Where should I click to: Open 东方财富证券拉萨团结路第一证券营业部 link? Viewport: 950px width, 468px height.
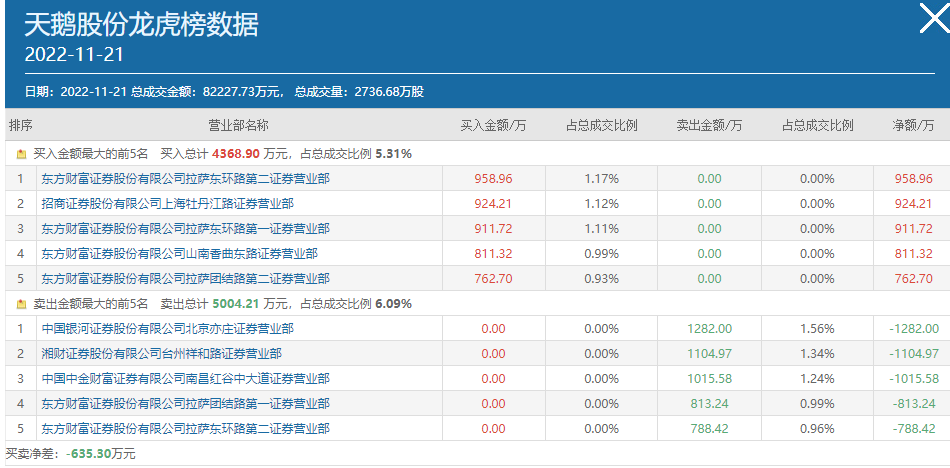click(185, 404)
